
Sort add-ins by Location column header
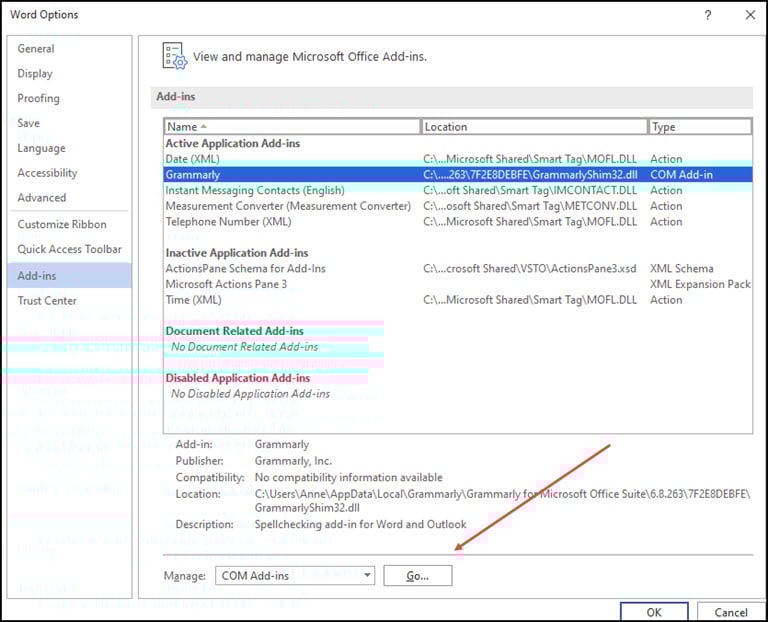coord(534,127)
